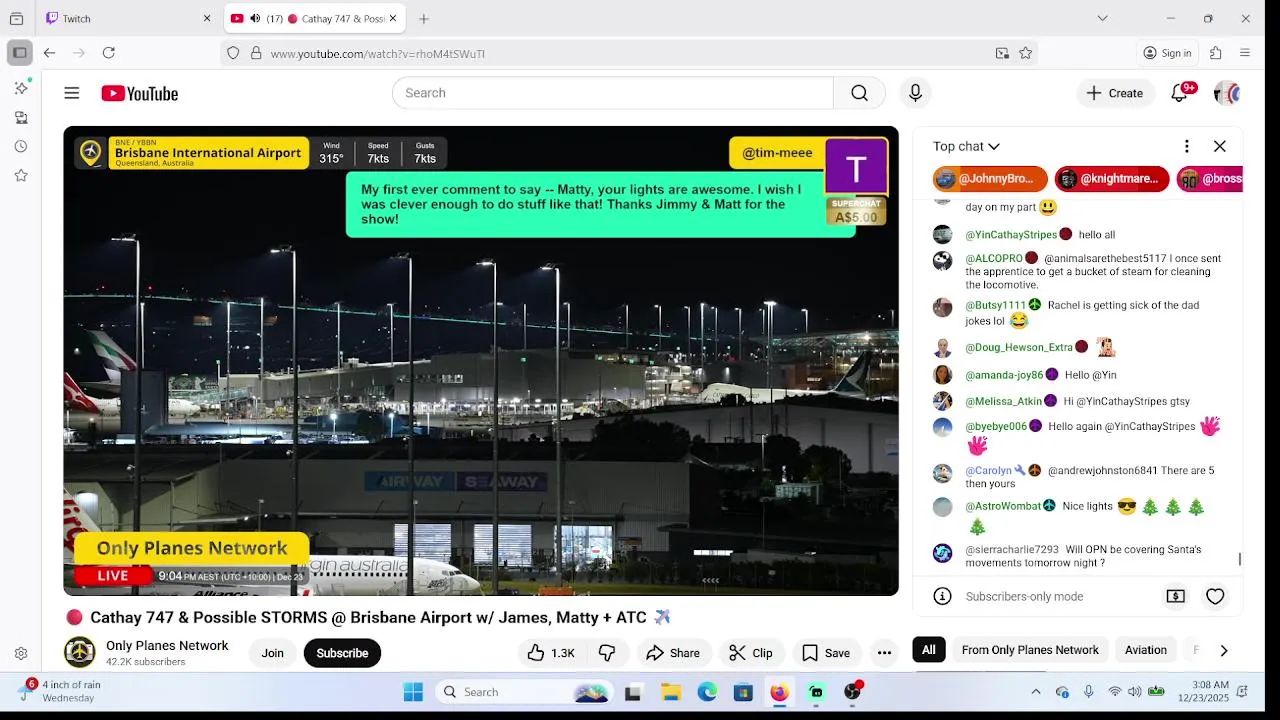Select the From Only Planes Network chip
Viewport: 1280px width, 720px height.
click(1030, 650)
